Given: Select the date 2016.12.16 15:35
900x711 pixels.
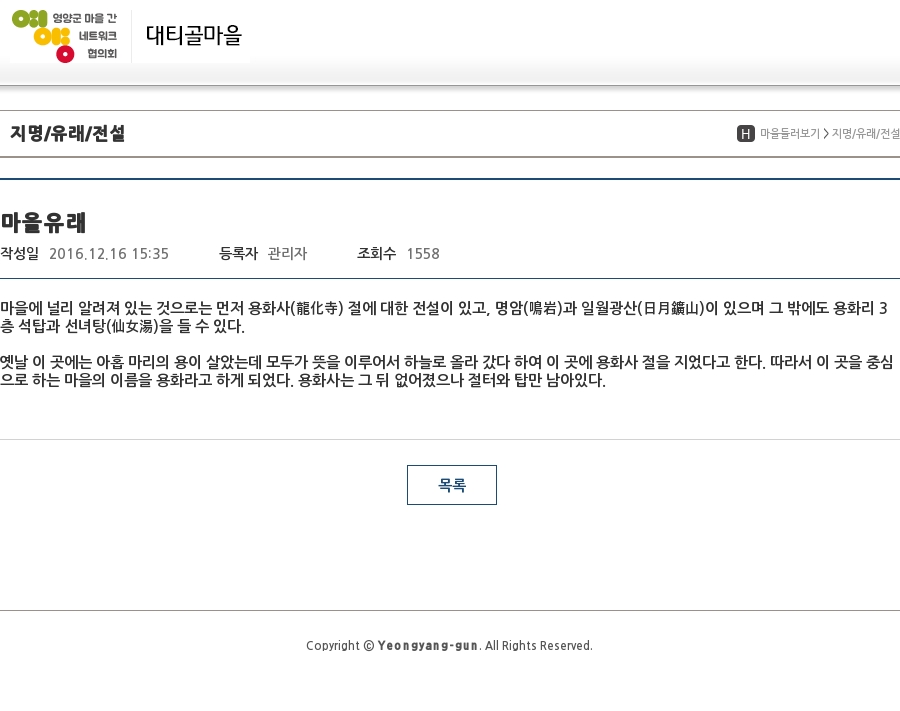Looking at the screenshot, I should (109, 254).
